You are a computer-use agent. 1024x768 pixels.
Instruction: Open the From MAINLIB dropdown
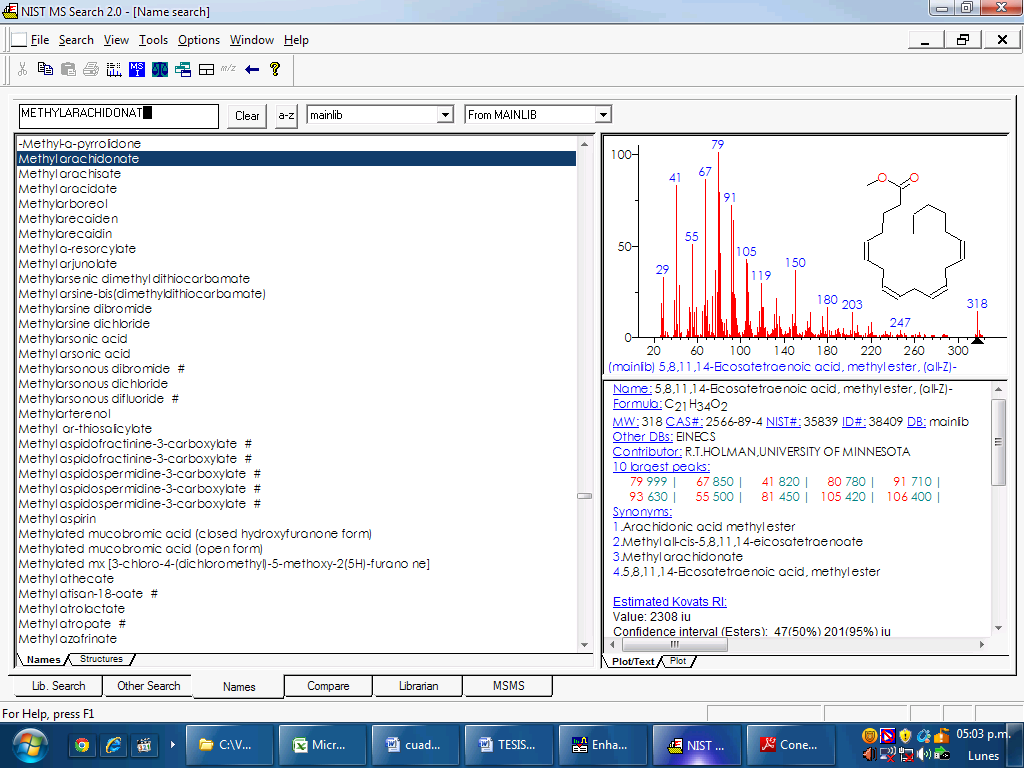(603, 115)
